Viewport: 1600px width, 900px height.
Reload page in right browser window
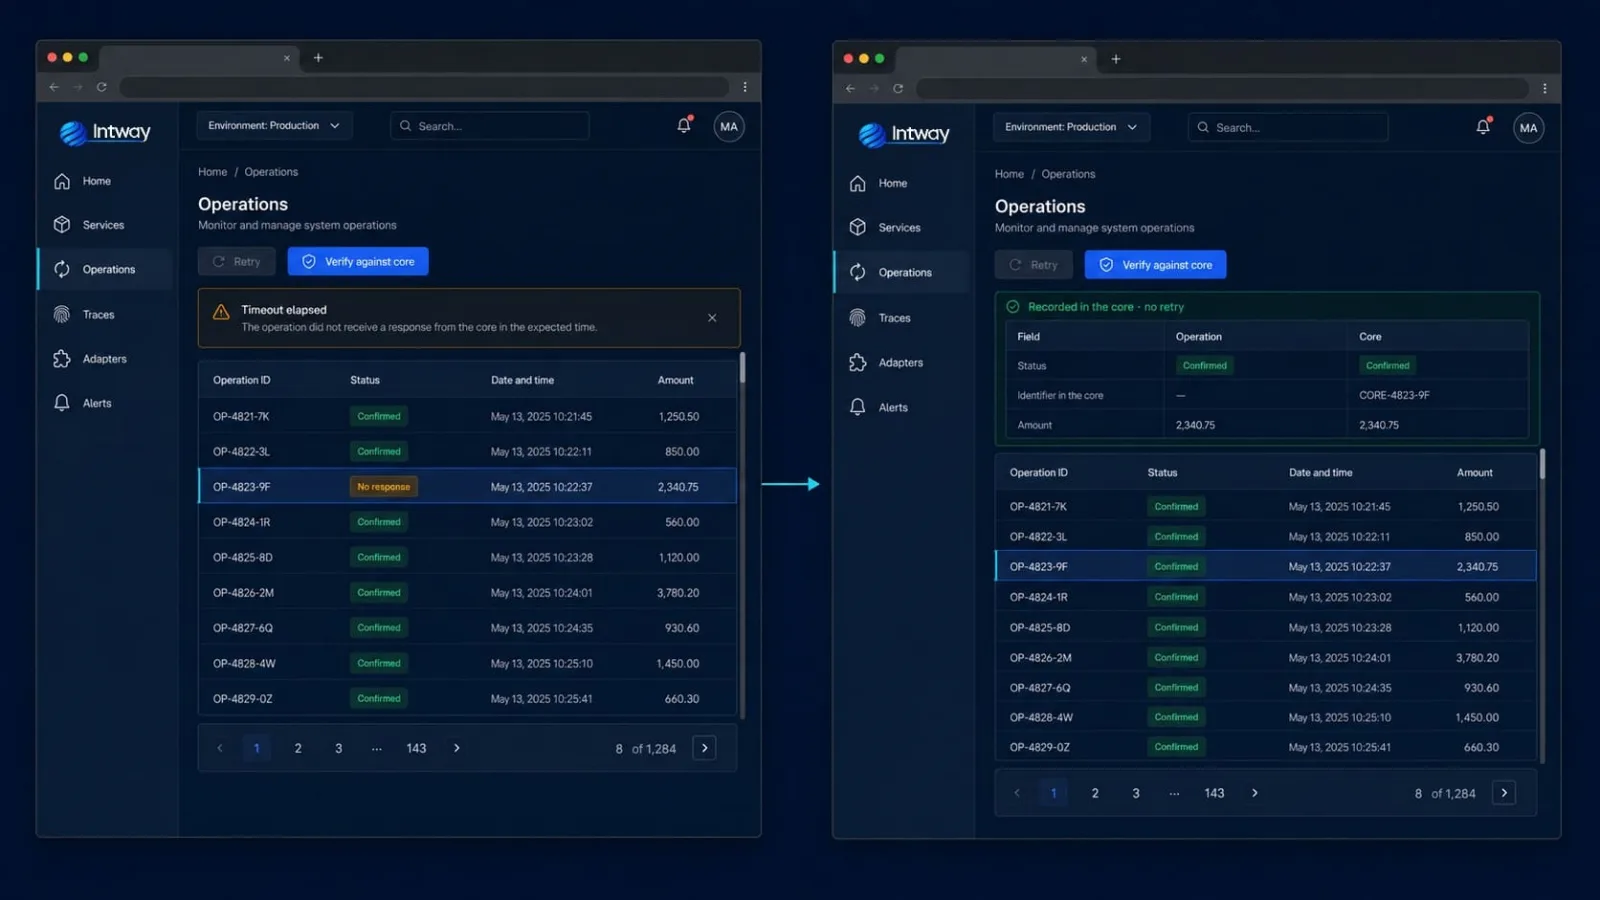coord(898,88)
